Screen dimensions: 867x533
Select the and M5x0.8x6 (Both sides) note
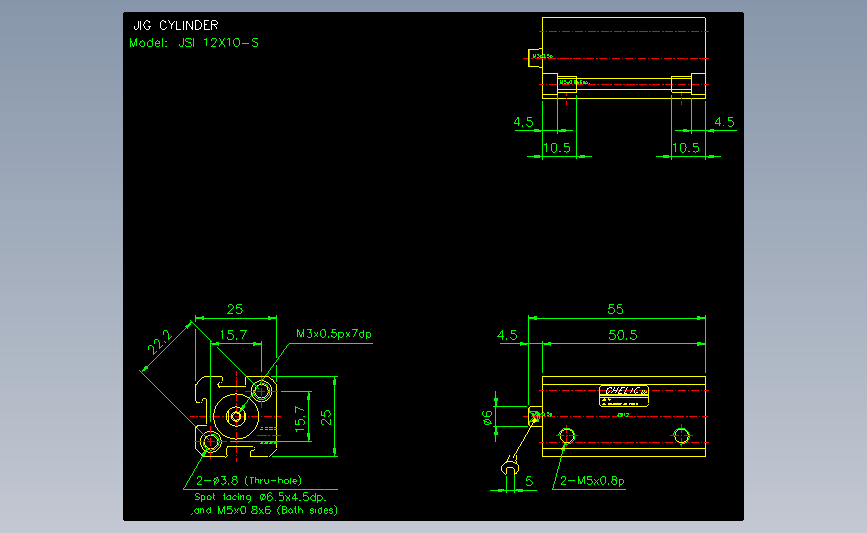(x=264, y=510)
